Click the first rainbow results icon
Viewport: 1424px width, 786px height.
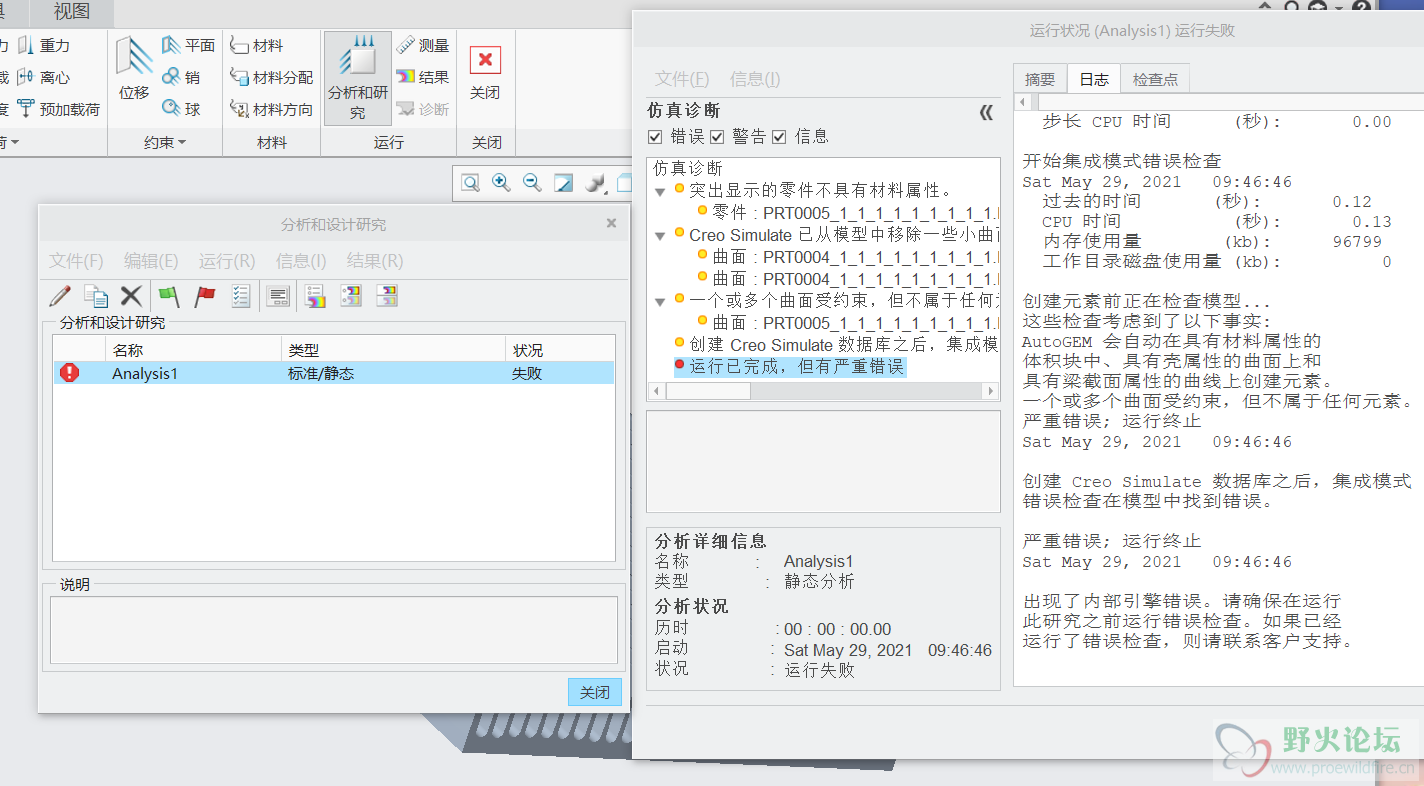pos(316,296)
